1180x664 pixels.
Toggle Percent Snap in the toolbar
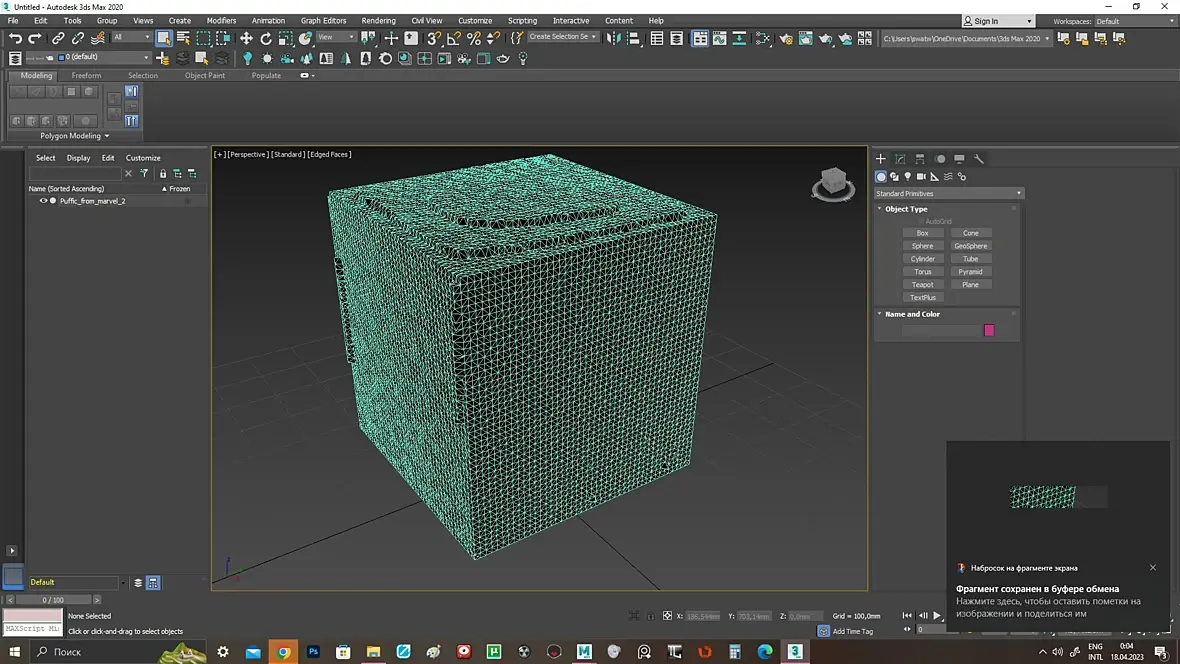click(x=474, y=38)
